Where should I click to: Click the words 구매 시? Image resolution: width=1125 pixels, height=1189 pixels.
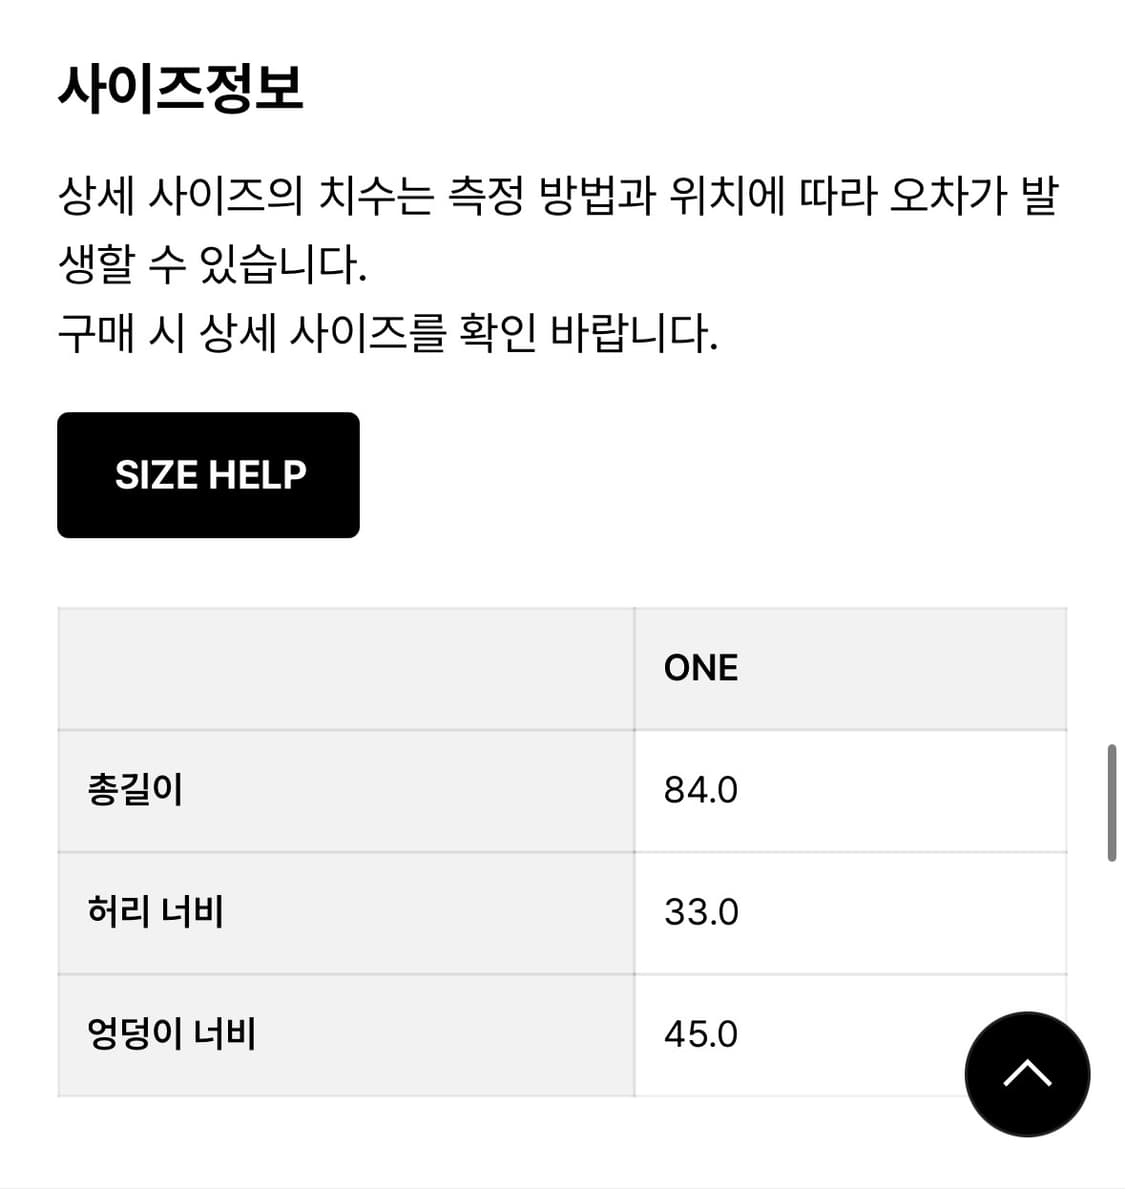(122, 333)
